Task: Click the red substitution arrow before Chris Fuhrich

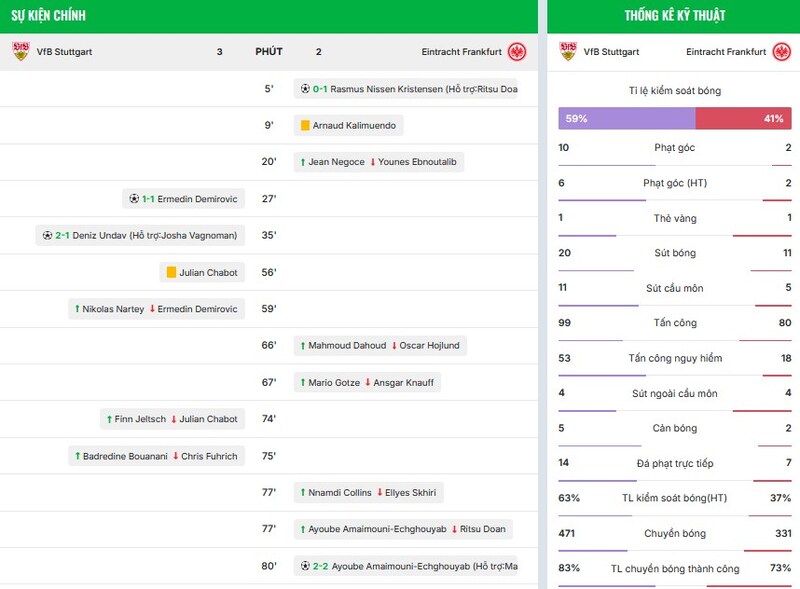Action: pos(175,456)
